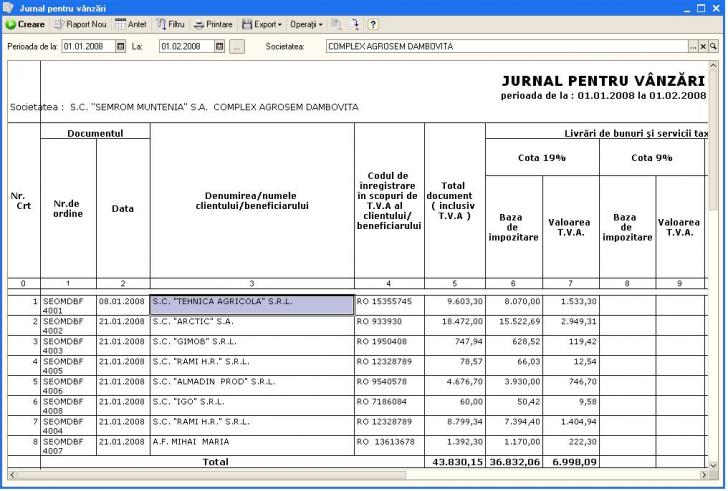Viewport: 728px width, 491px height.
Task: Click total base 36.832,06
Action: (514, 462)
